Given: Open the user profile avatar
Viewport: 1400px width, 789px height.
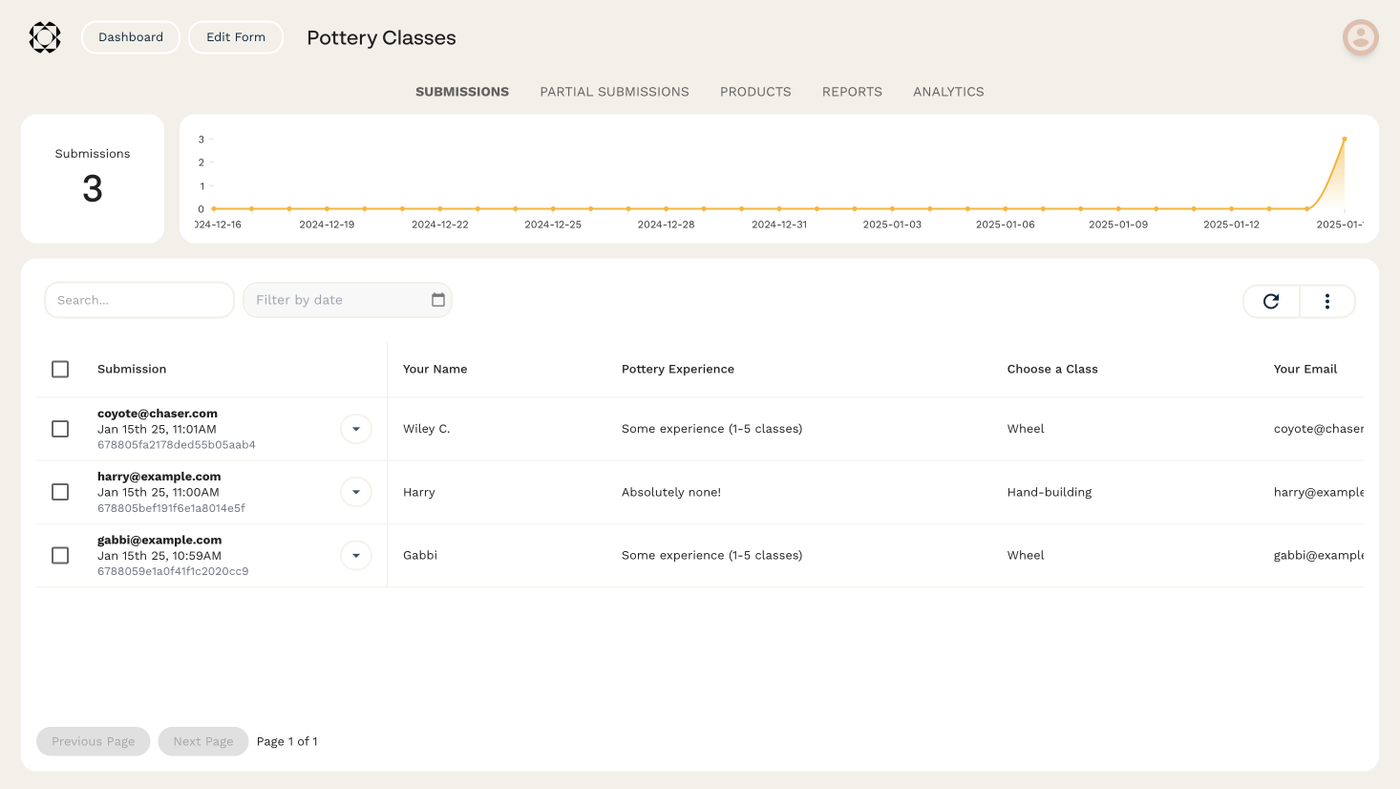Looking at the screenshot, I should coord(1360,38).
